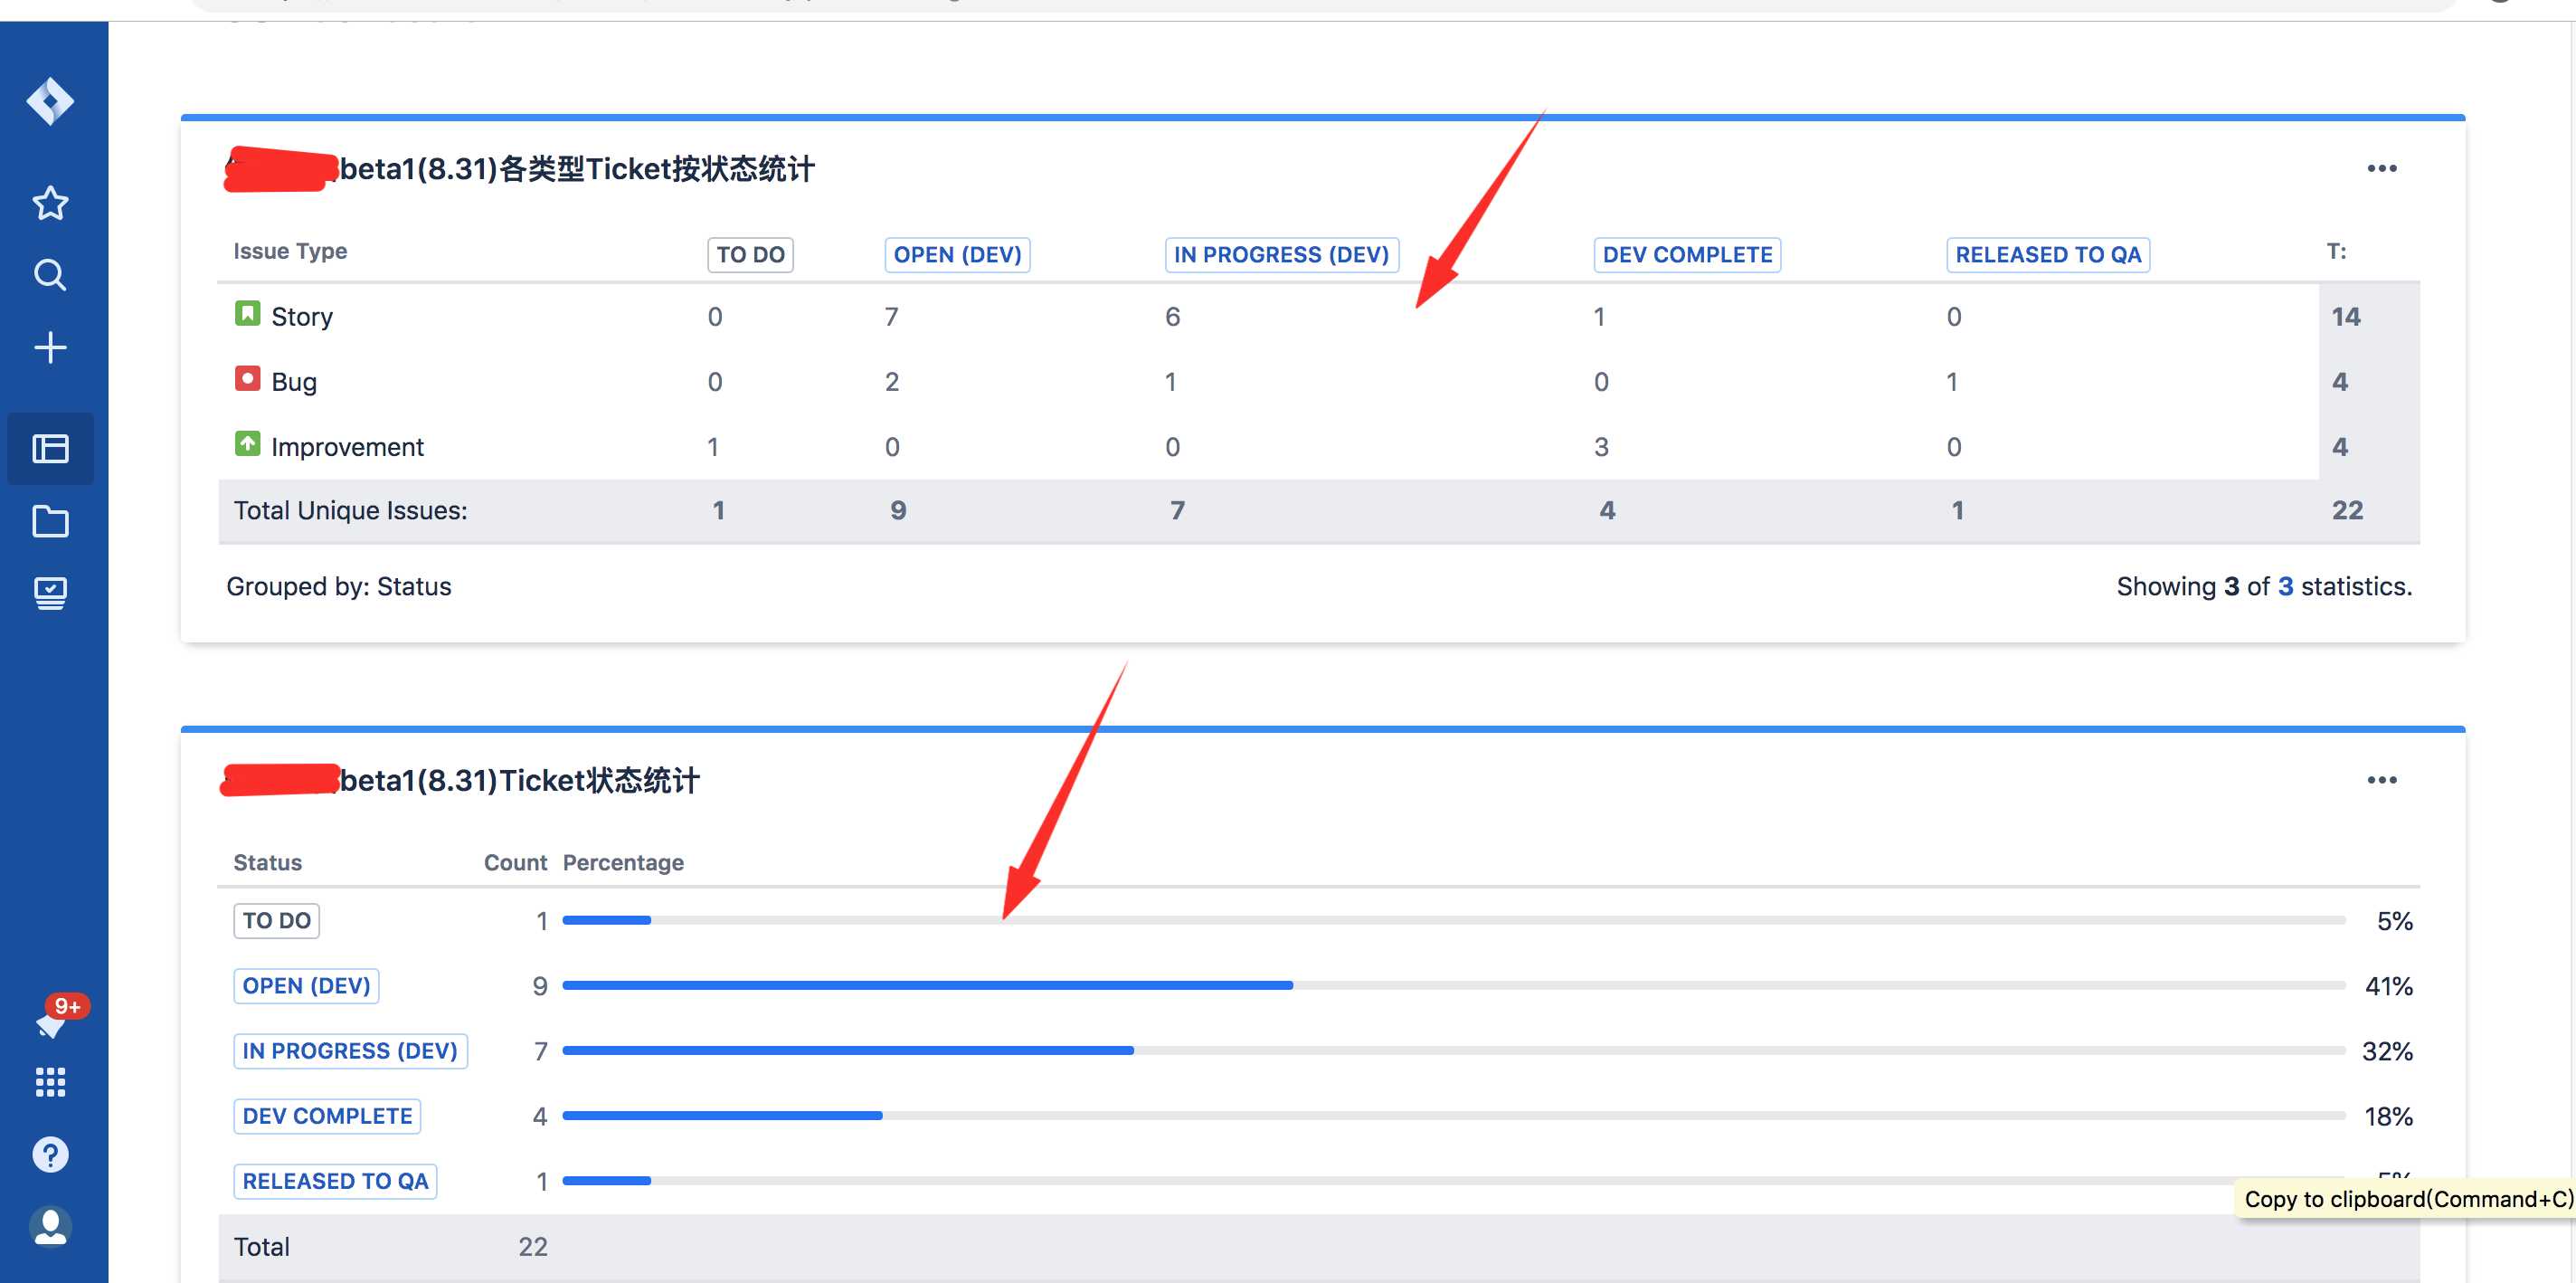Click the Jira logo in sidebar
2576x1283 pixels.
click(x=50, y=101)
